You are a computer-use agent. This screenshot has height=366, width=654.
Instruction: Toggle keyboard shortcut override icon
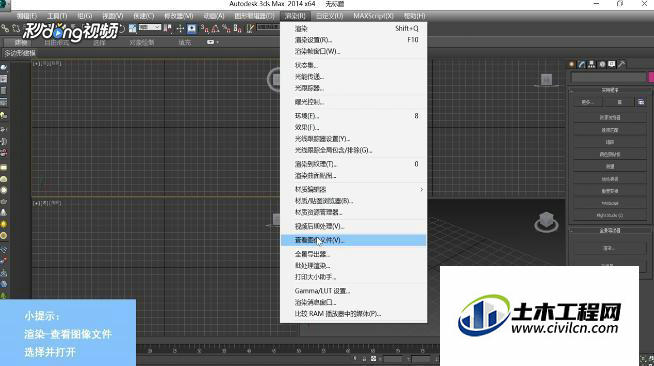191,28
